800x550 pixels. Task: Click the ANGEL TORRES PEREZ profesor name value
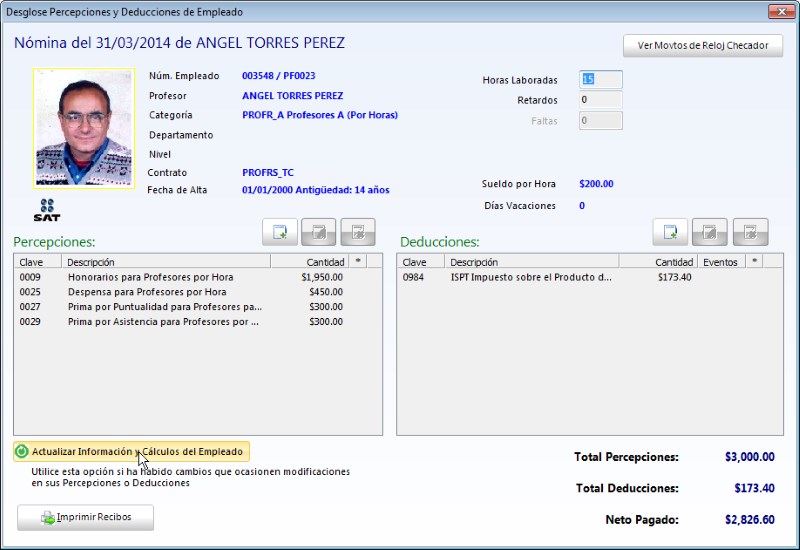(292, 95)
